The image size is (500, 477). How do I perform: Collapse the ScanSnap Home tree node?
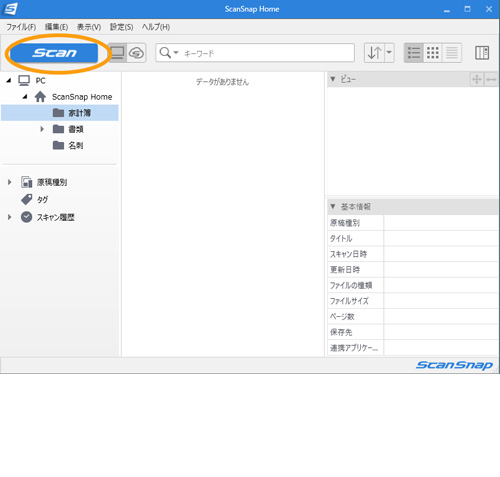(25, 97)
